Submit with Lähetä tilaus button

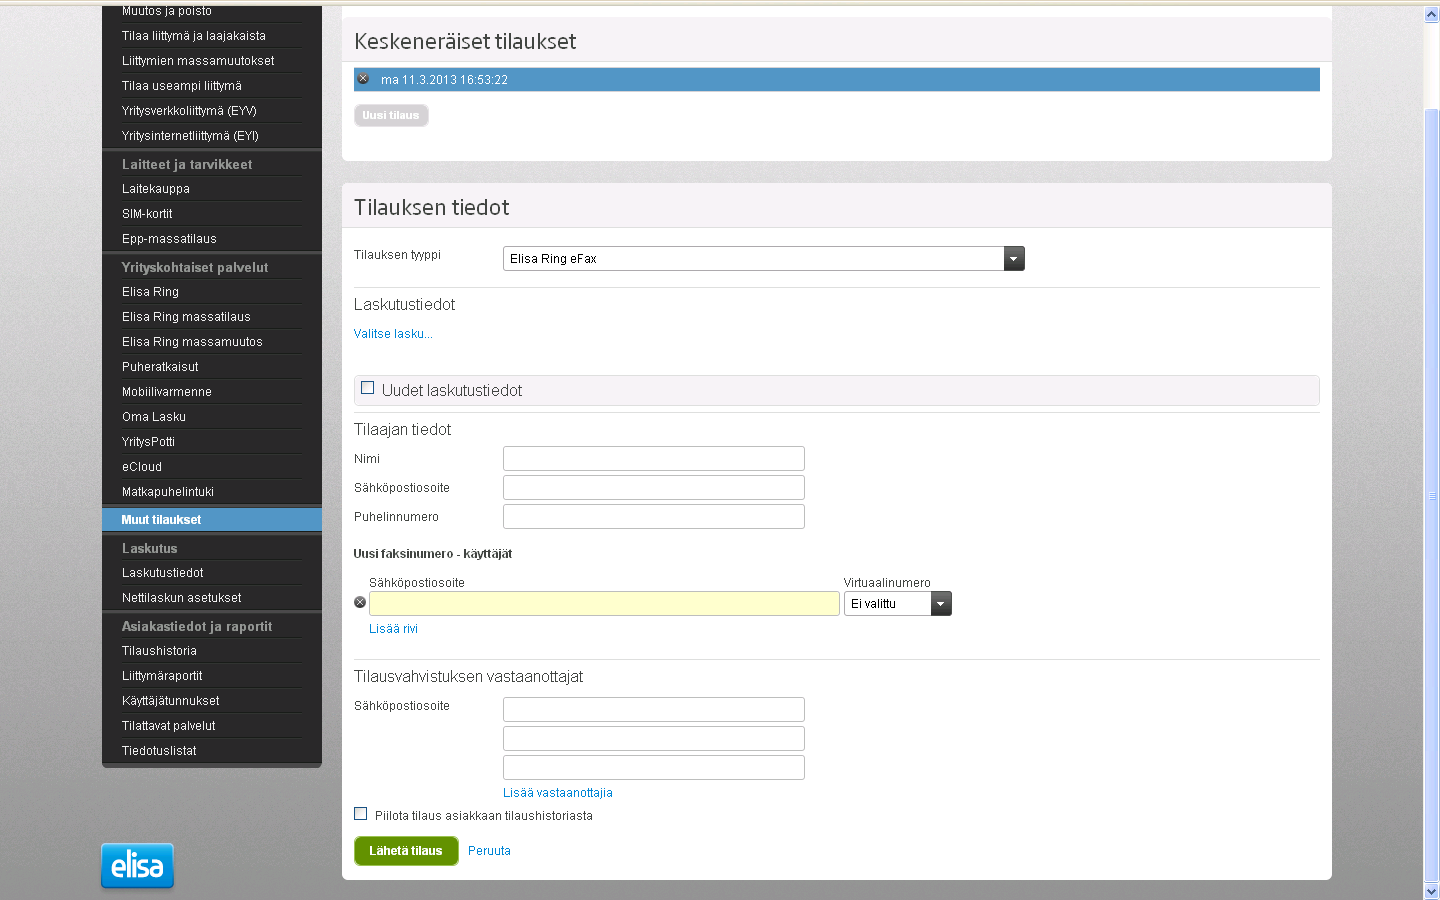[406, 851]
